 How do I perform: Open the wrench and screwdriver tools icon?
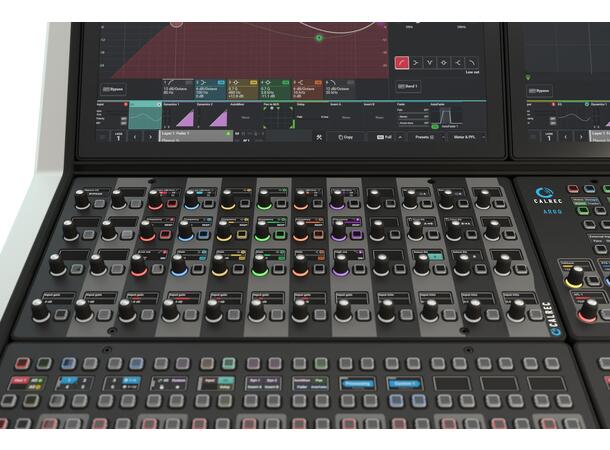pyautogui.click(x=319, y=137)
